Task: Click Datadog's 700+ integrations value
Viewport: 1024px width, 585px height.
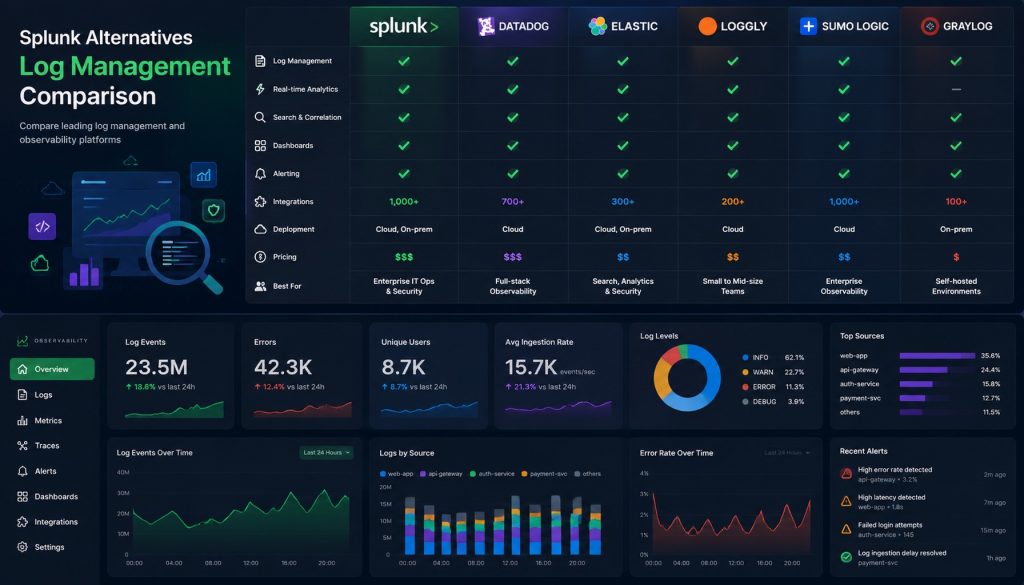Action: pos(513,201)
